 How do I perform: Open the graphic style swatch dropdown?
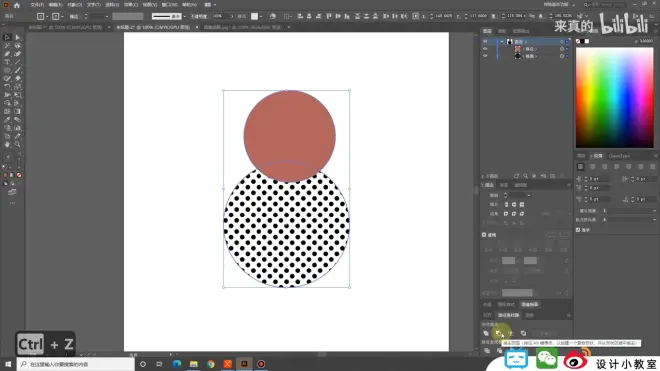point(261,16)
